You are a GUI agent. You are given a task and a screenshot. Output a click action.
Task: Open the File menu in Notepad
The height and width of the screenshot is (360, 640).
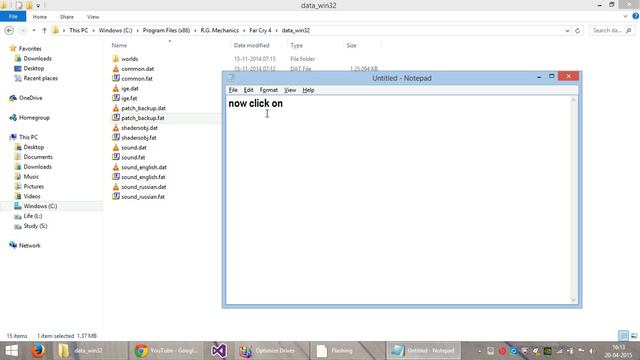pyautogui.click(x=233, y=90)
